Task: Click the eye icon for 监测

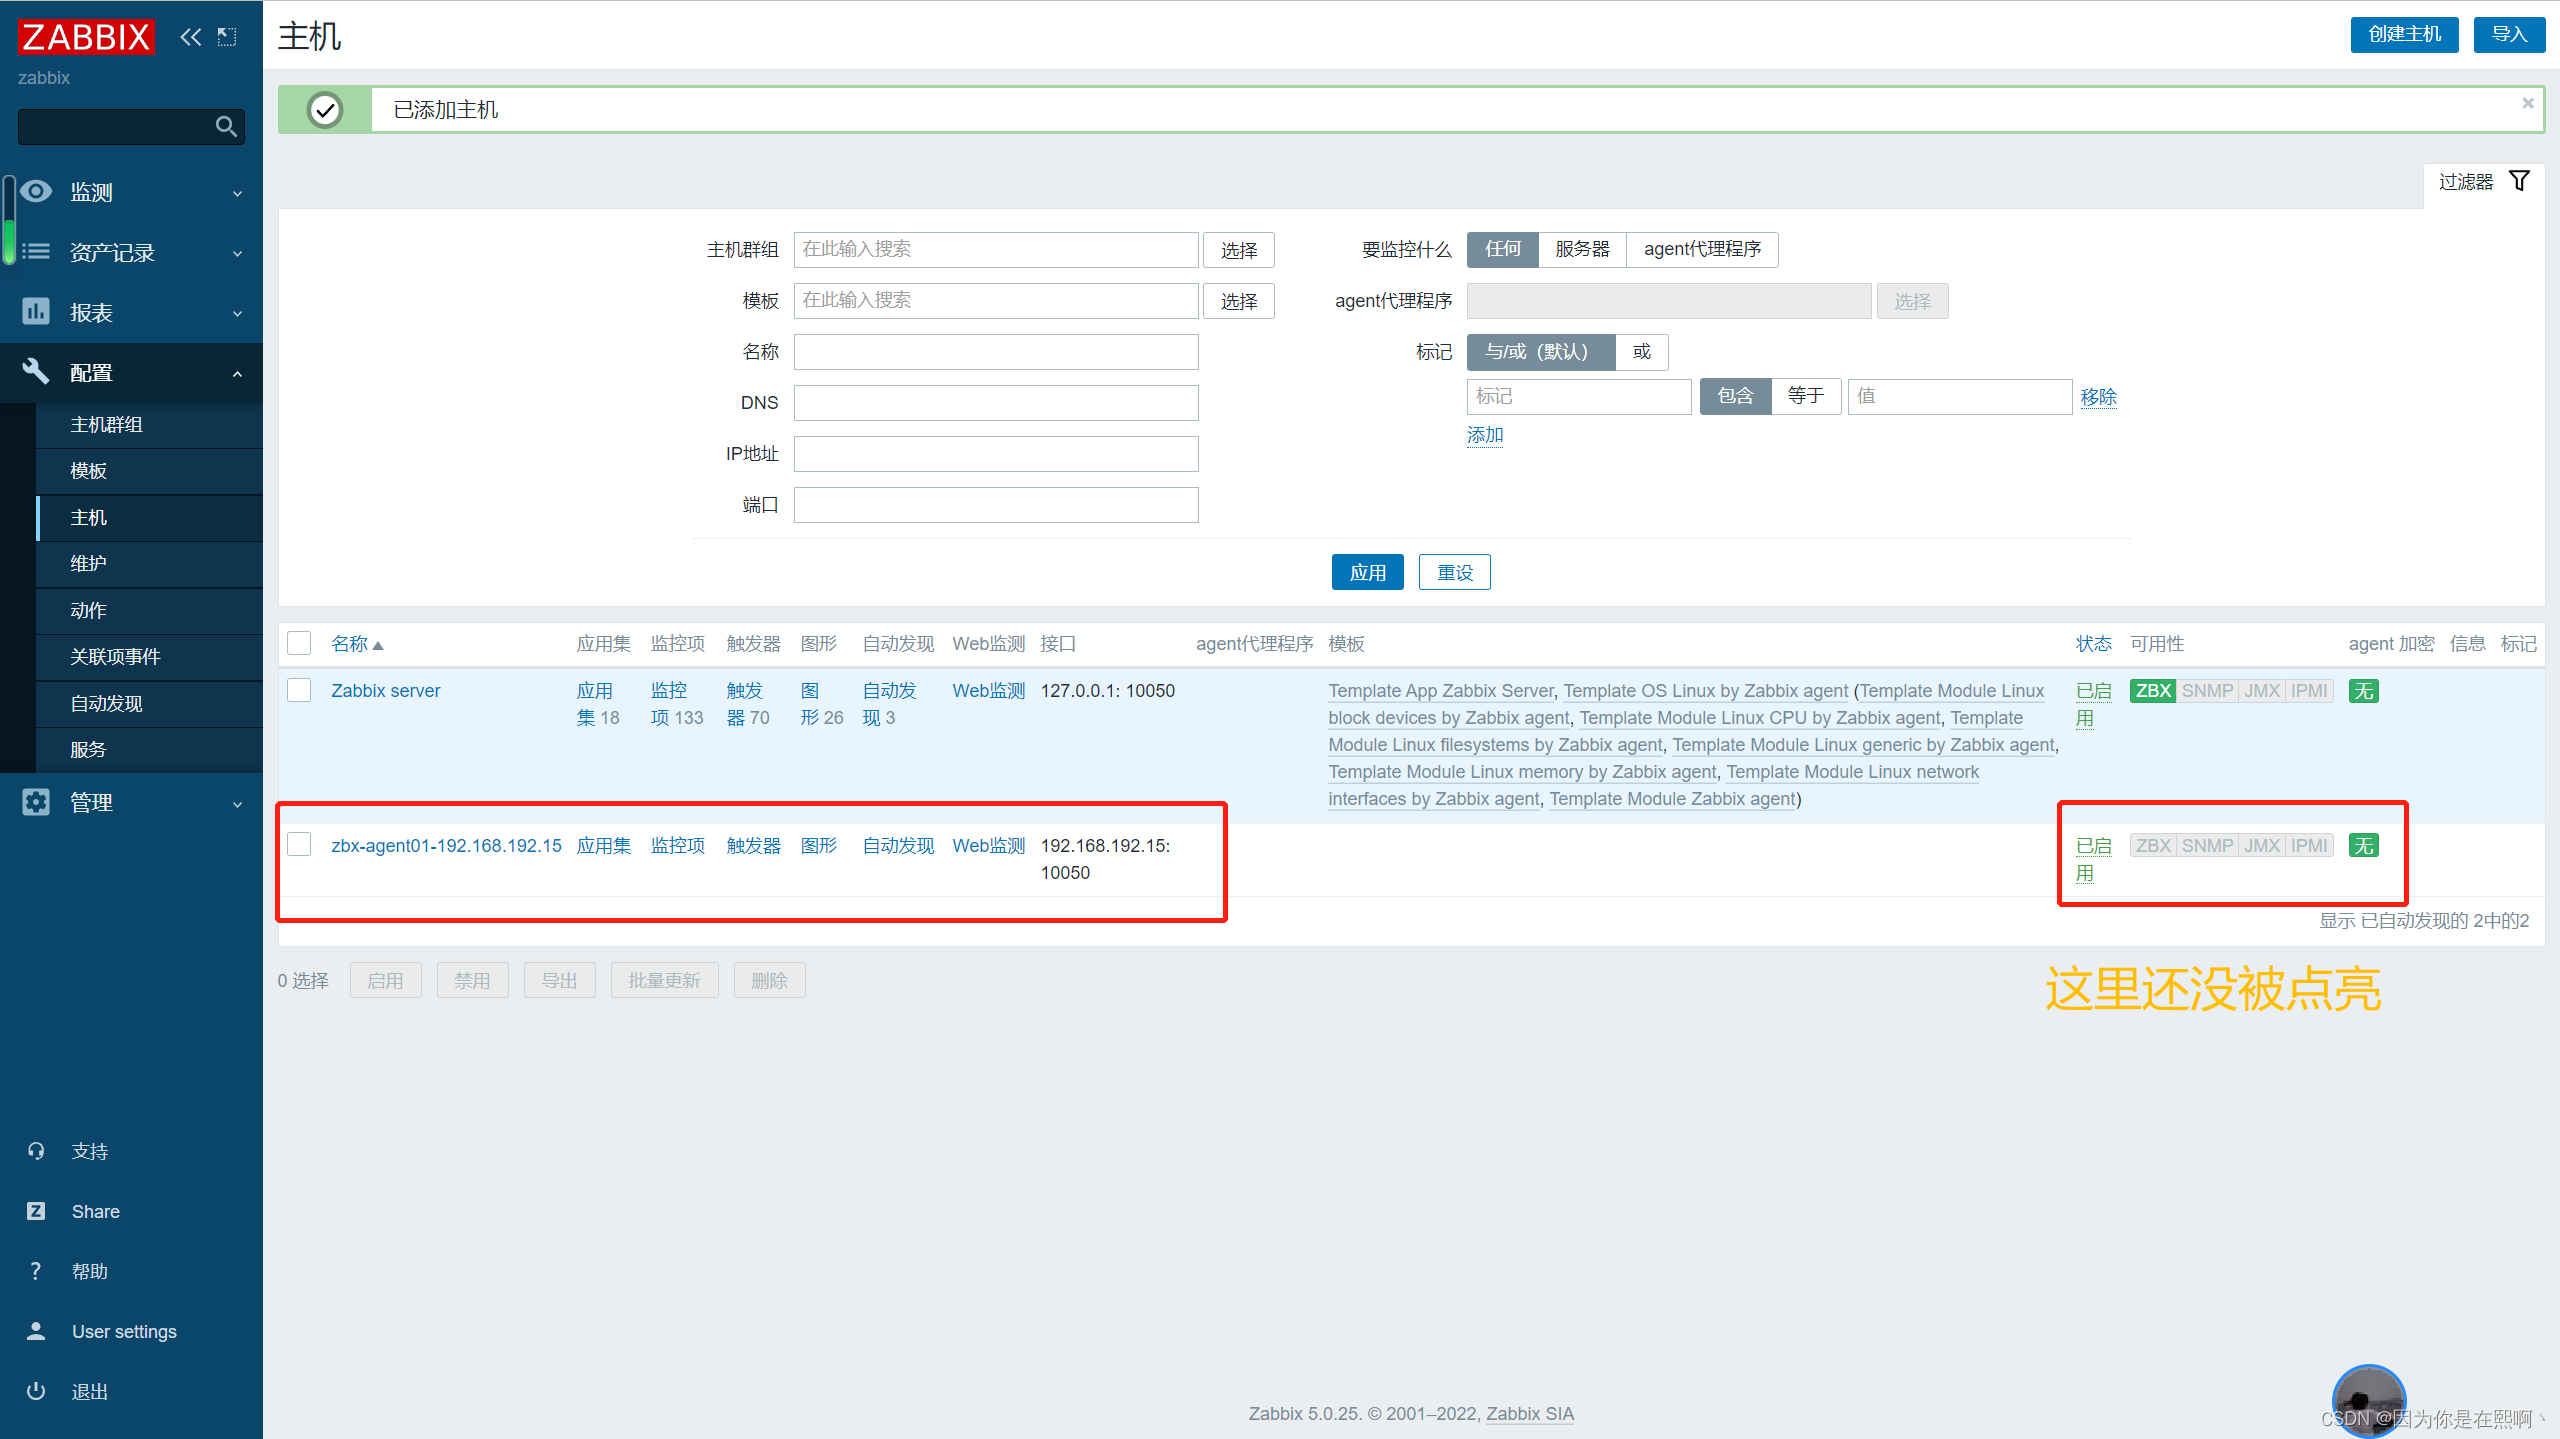Action: click(x=36, y=192)
